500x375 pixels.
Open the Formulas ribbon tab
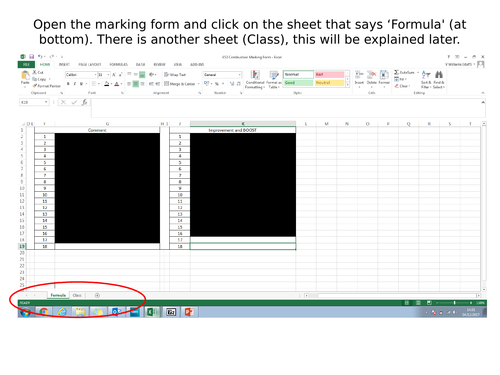point(118,64)
